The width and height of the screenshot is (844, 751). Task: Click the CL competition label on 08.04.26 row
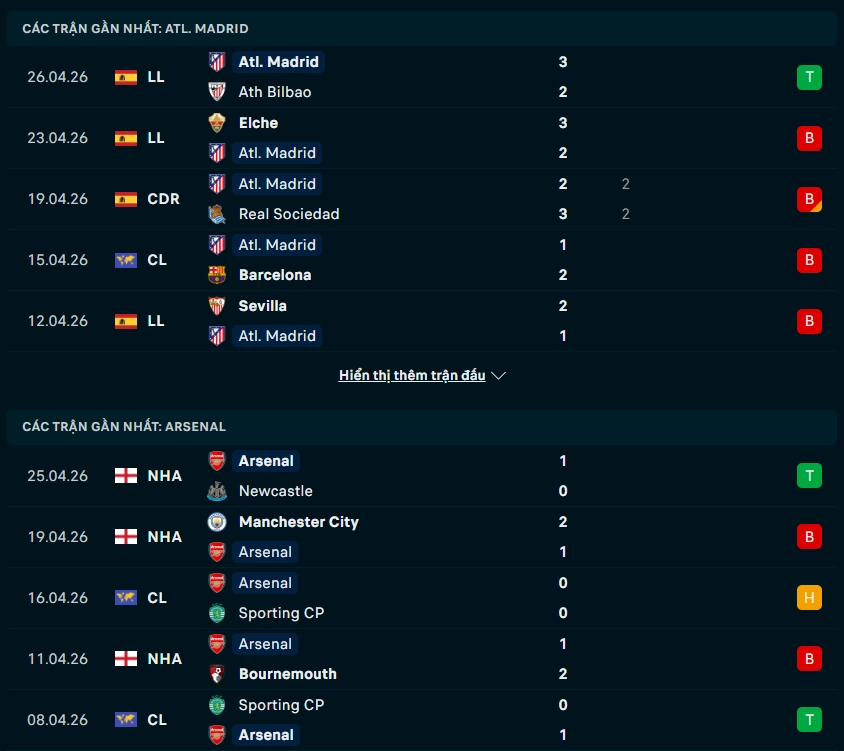tap(157, 719)
